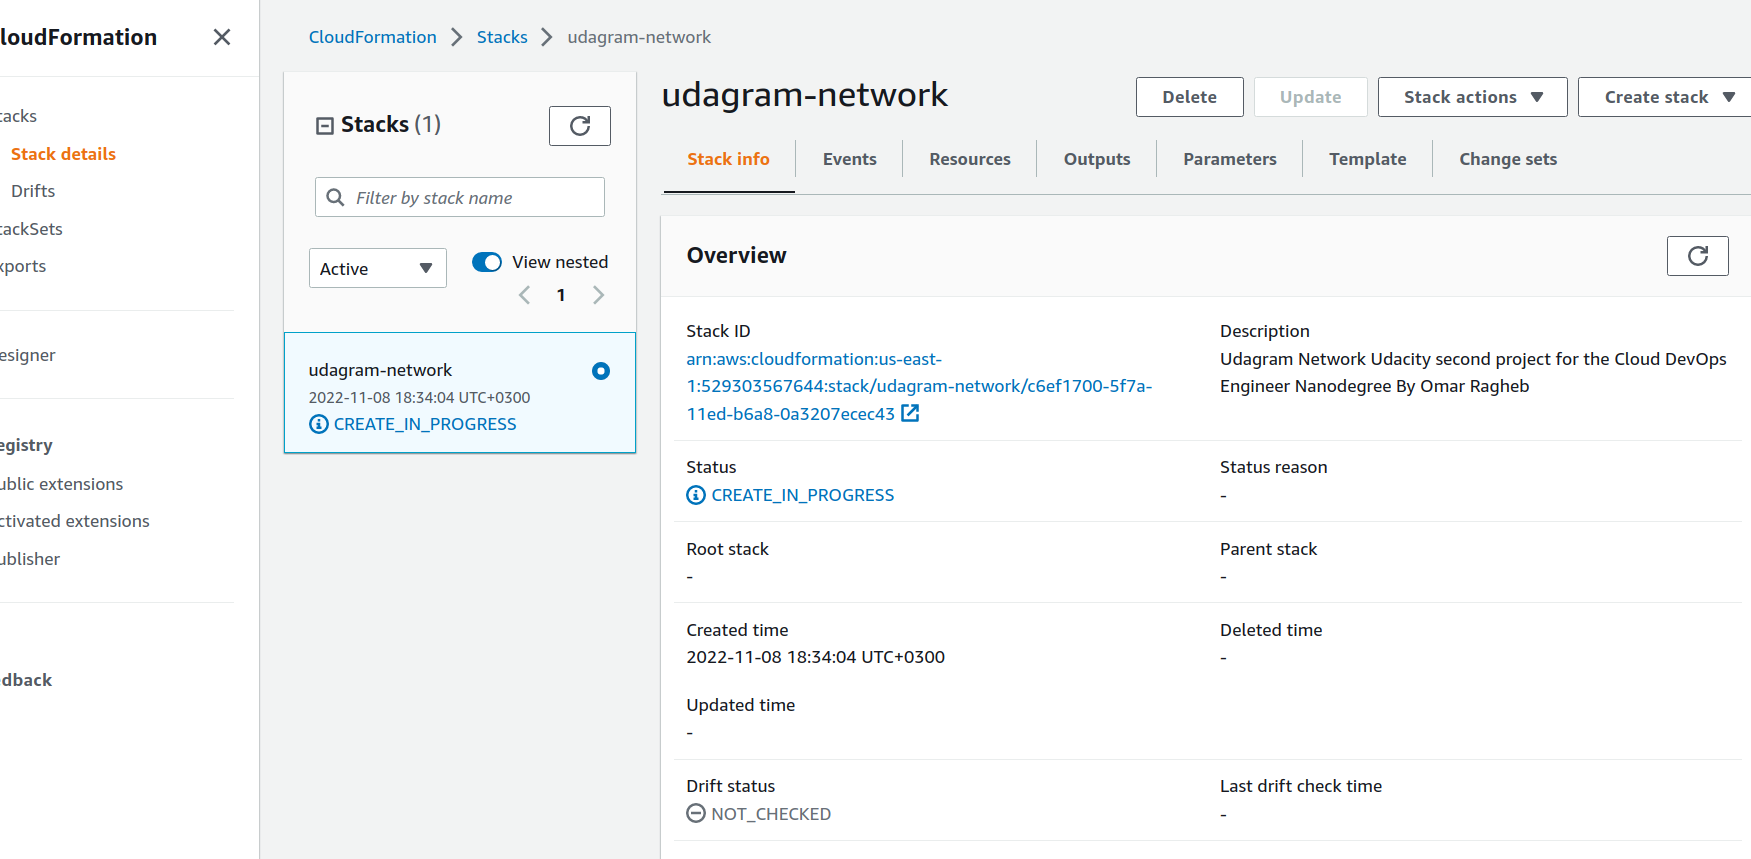The width and height of the screenshot is (1751, 859).
Task: Open Public extensions in the sidebar
Action: point(62,484)
